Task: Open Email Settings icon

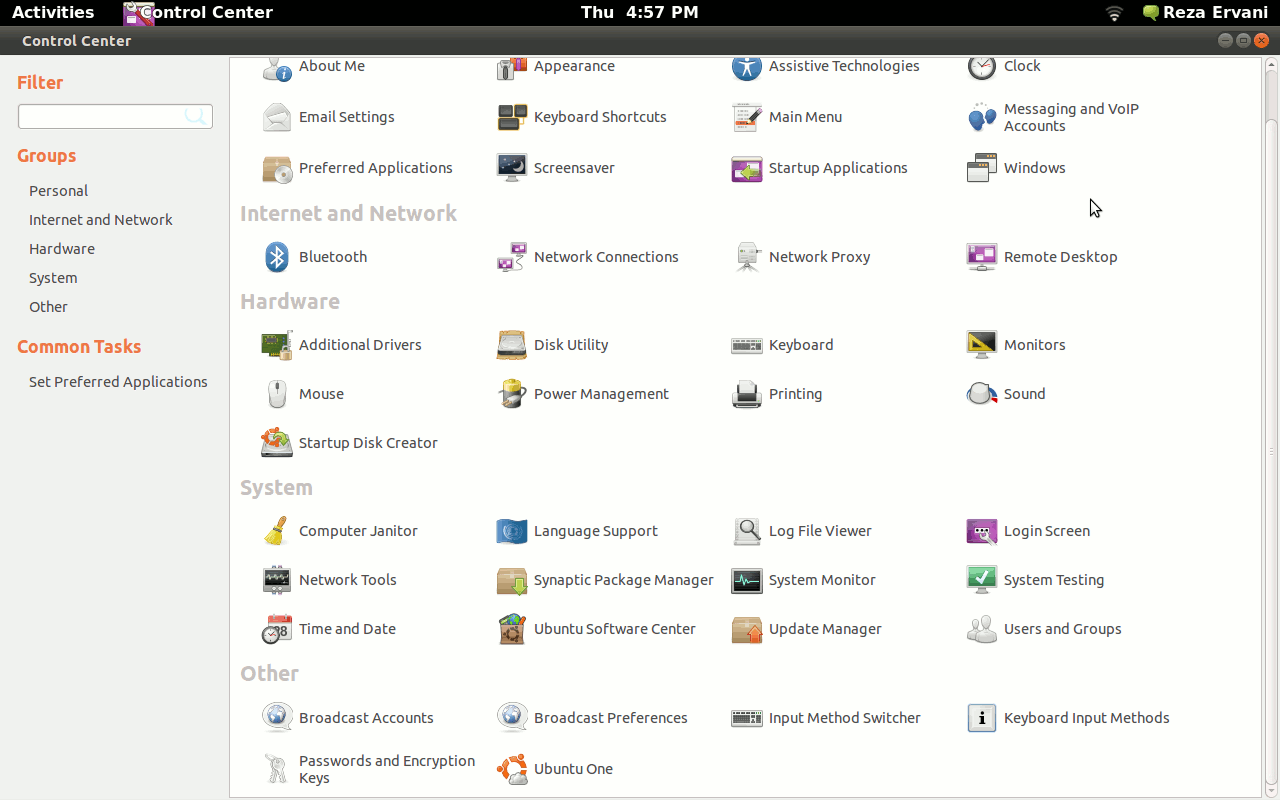Action: pos(277,117)
